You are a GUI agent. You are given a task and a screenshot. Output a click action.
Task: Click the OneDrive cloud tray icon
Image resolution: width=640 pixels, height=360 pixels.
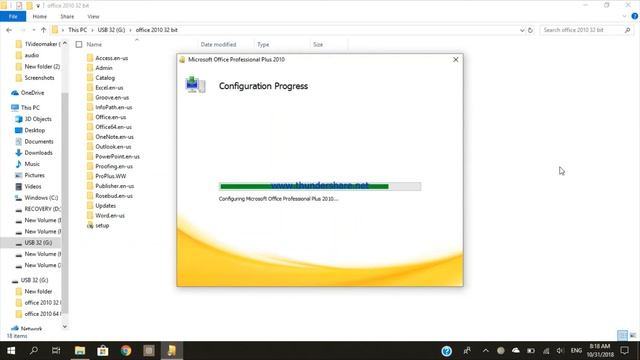click(x=516, y=350)
